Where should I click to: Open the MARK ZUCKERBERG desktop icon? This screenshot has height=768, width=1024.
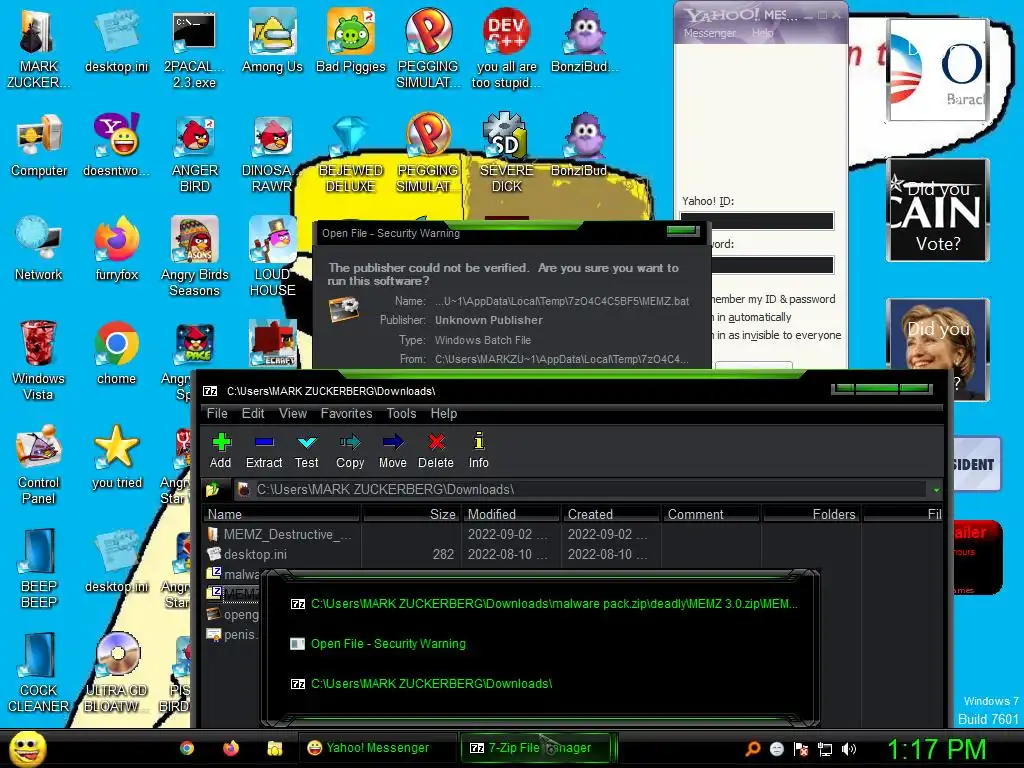[39, 49]
